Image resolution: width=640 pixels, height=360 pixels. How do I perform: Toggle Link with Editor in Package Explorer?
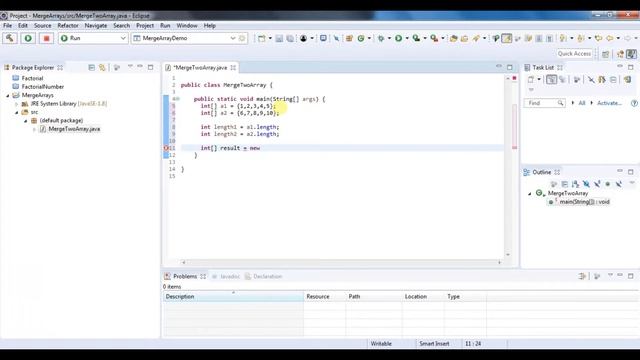pos(102,67)
